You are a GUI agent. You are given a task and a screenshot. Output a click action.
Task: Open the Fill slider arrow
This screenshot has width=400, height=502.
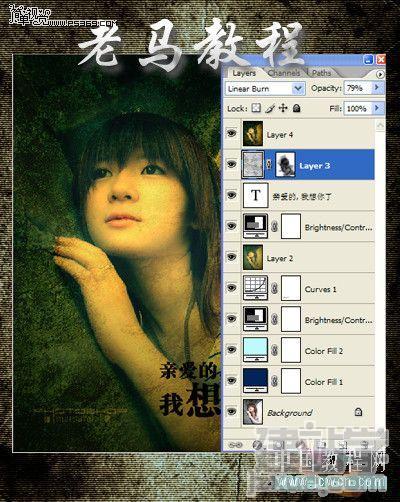click(x=377, y=108)
